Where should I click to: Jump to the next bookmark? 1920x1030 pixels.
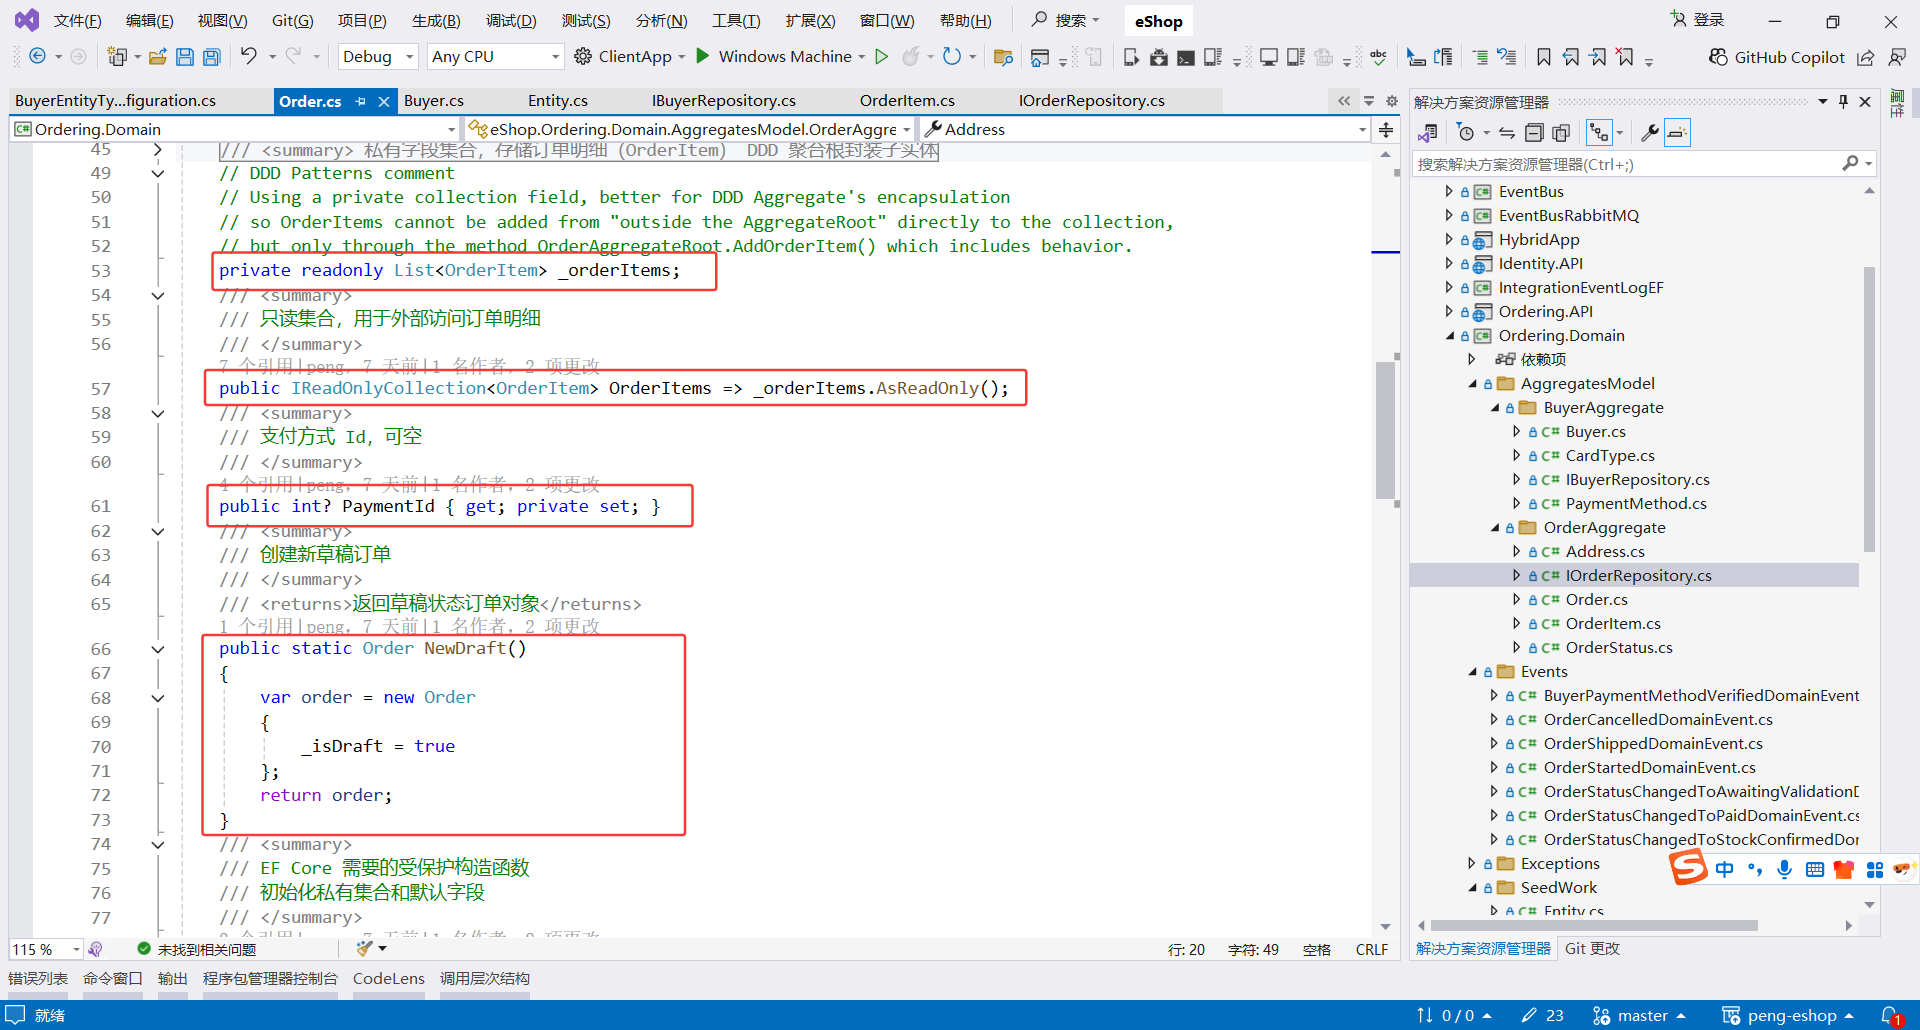pos(1599,57)
